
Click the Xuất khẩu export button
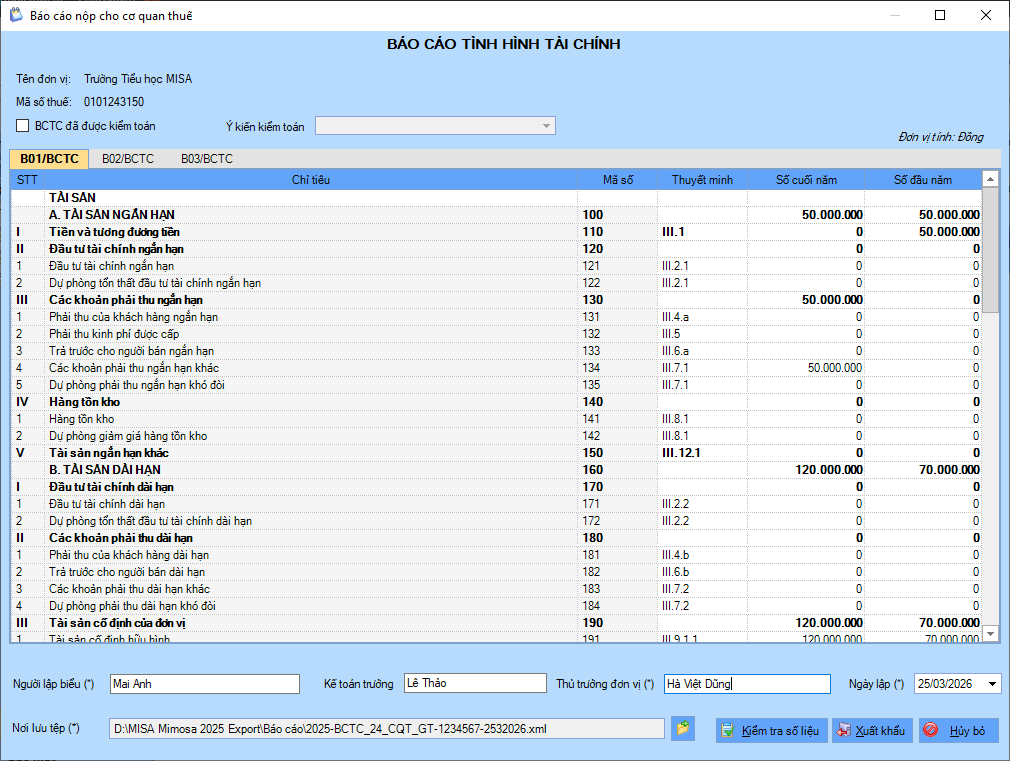coord(871,731)
